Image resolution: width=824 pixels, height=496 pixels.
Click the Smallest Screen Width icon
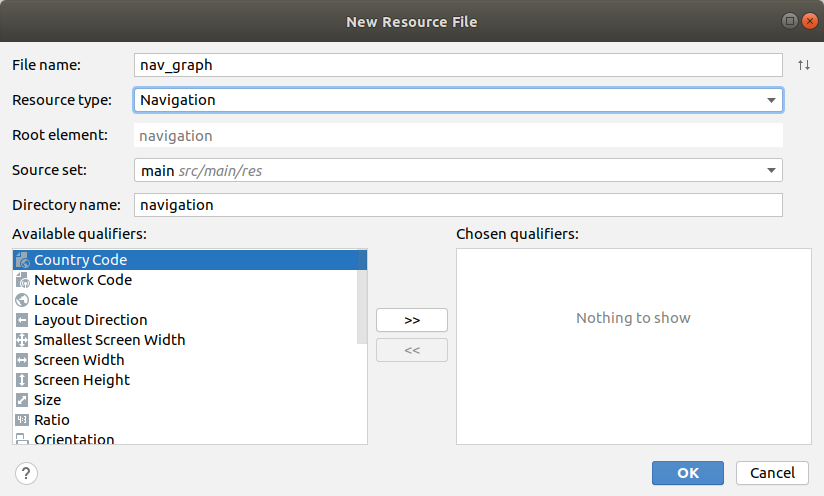22,340
